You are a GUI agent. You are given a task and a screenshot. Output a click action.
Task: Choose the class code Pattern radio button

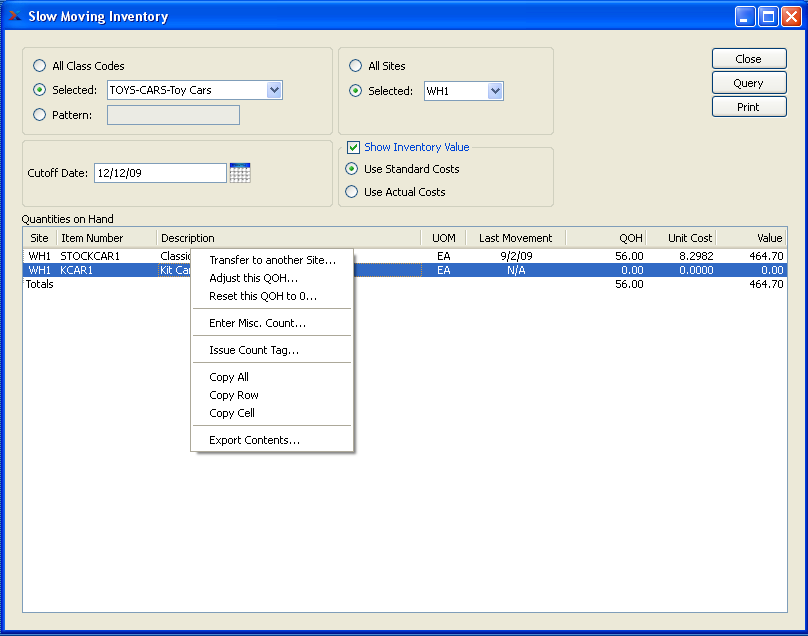click(40, 115)
